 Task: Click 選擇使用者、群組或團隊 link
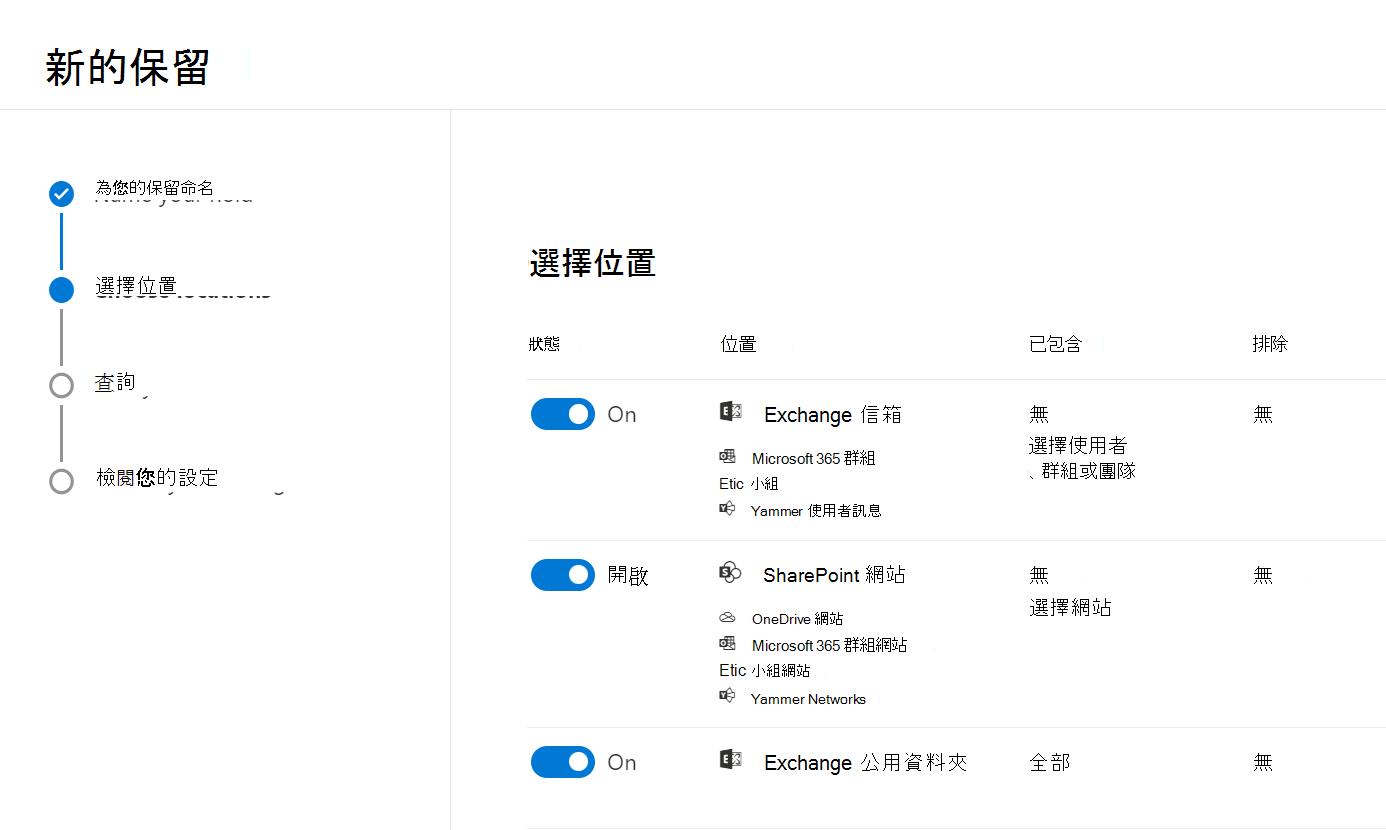coord(1082,458)
